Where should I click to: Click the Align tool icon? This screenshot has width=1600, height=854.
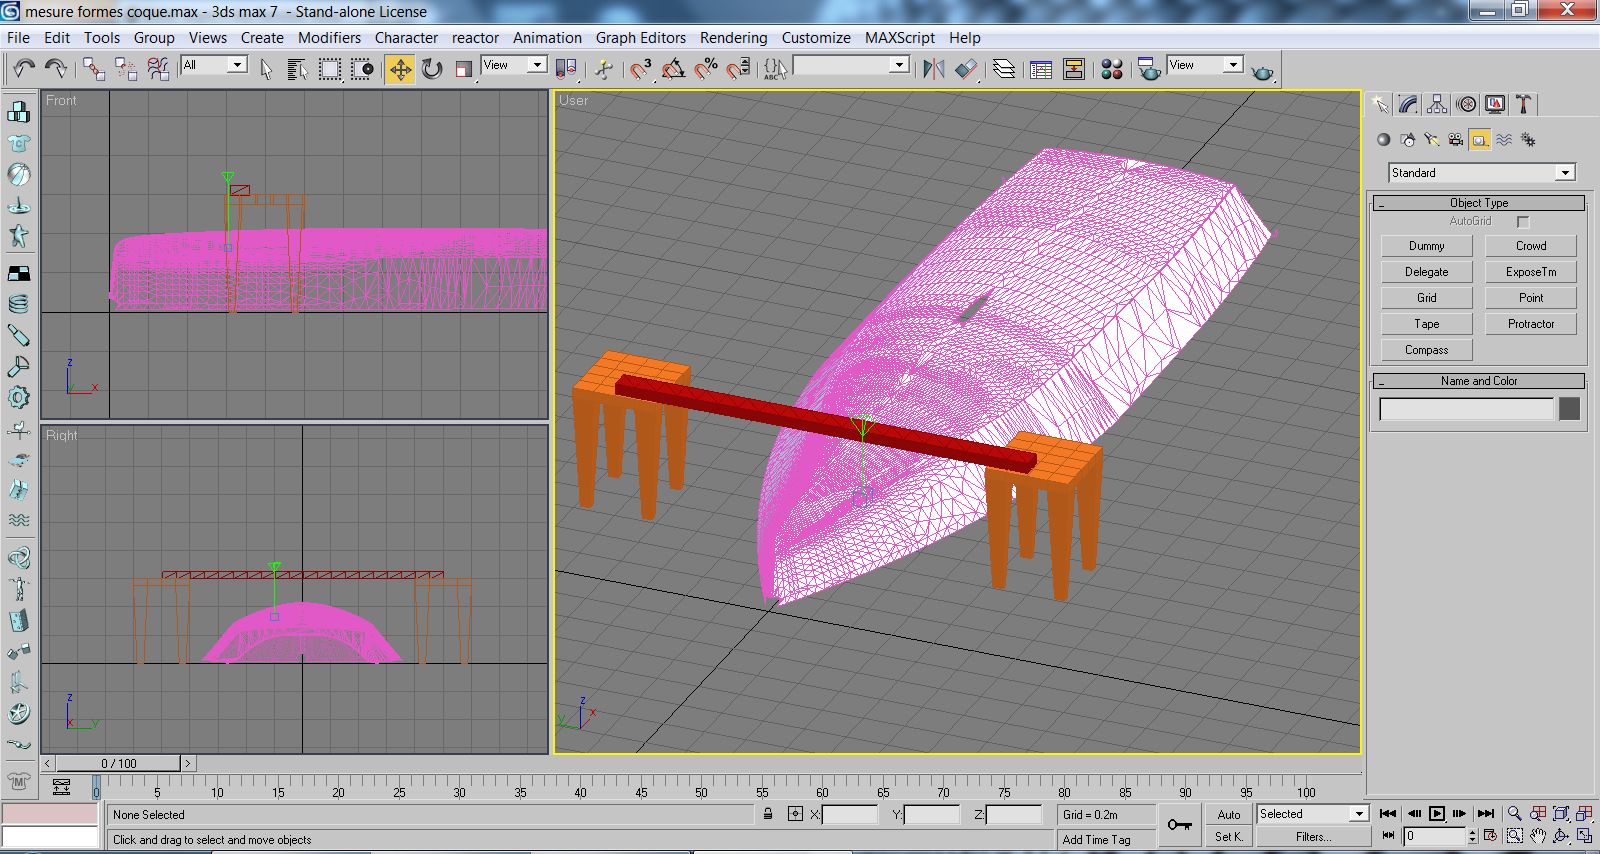966,68
